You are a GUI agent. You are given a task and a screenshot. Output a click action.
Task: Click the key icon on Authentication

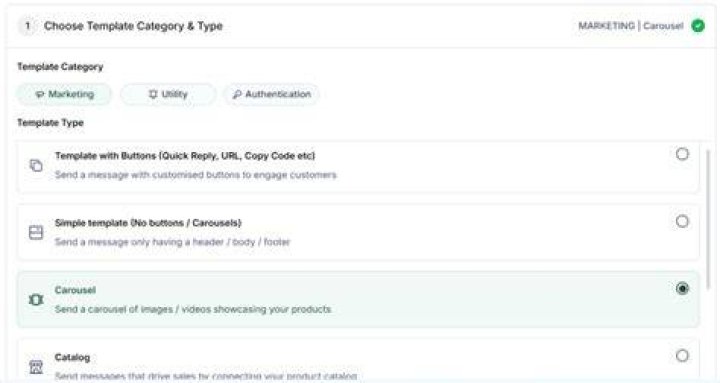coord(237,95)
